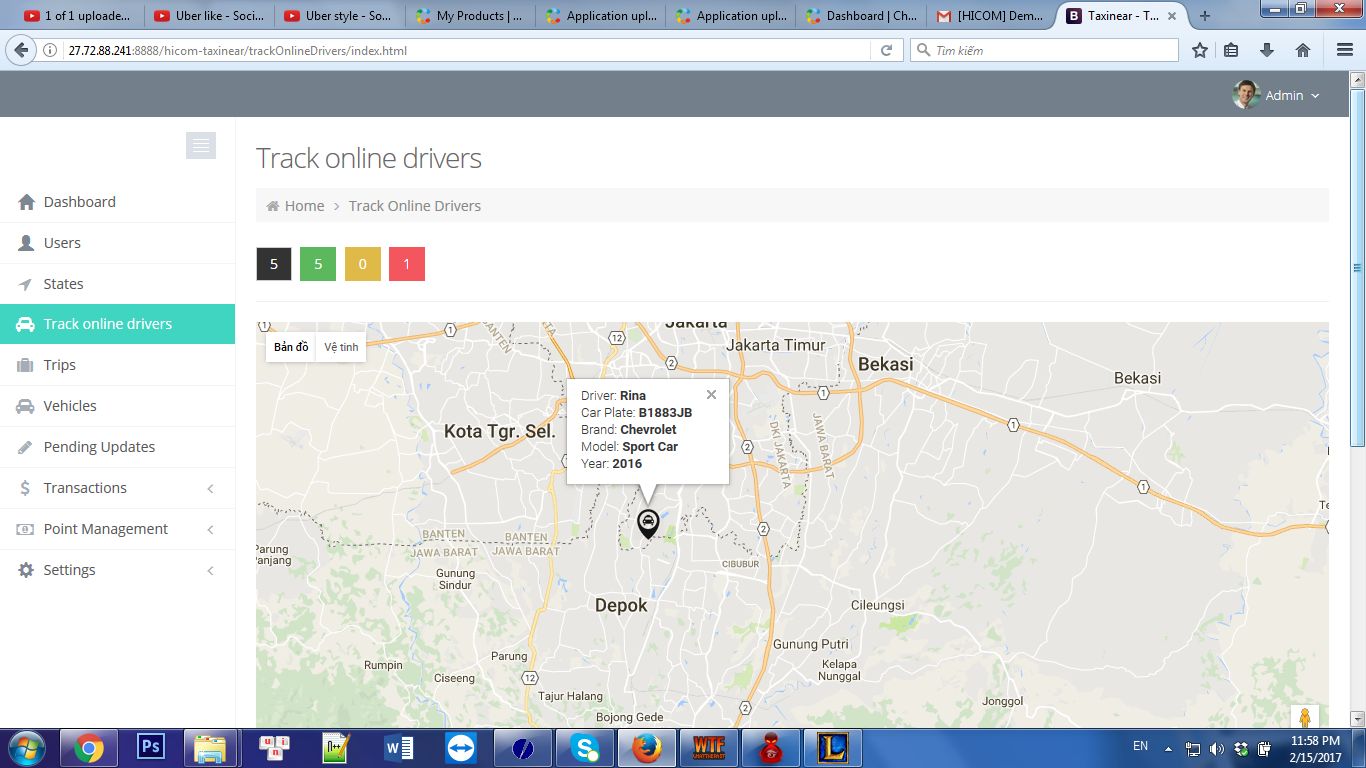
Task: Open Microsoft Word from the taskbar
Action: pos(399,747)
